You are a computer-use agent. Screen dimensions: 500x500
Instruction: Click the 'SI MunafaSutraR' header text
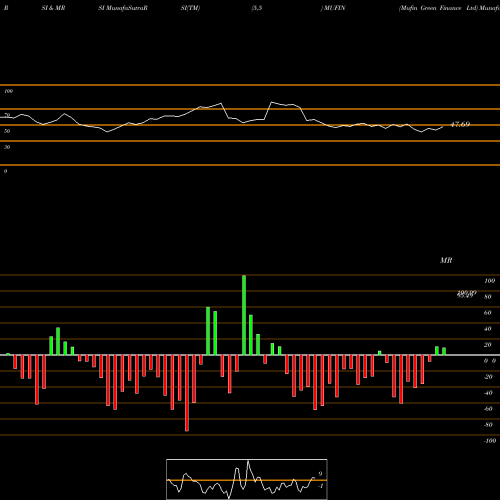pos(123,8)
